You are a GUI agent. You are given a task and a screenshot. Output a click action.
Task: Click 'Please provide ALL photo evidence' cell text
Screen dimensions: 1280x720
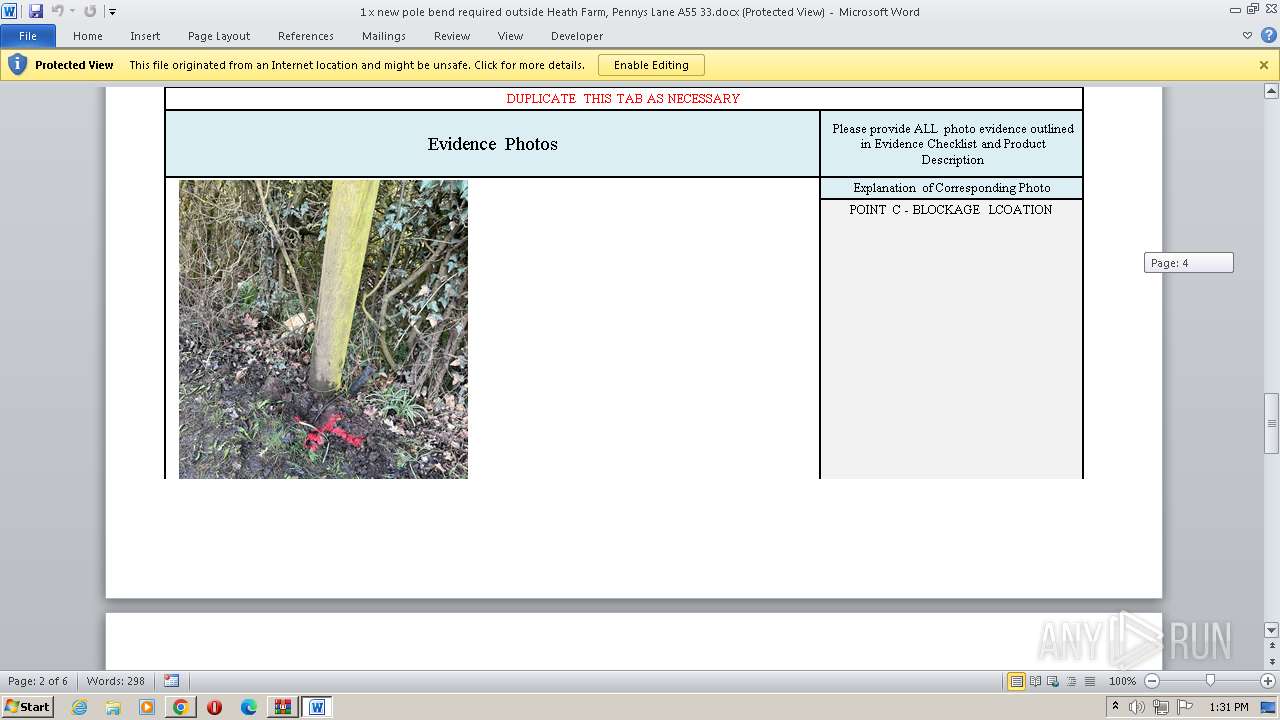952,144
